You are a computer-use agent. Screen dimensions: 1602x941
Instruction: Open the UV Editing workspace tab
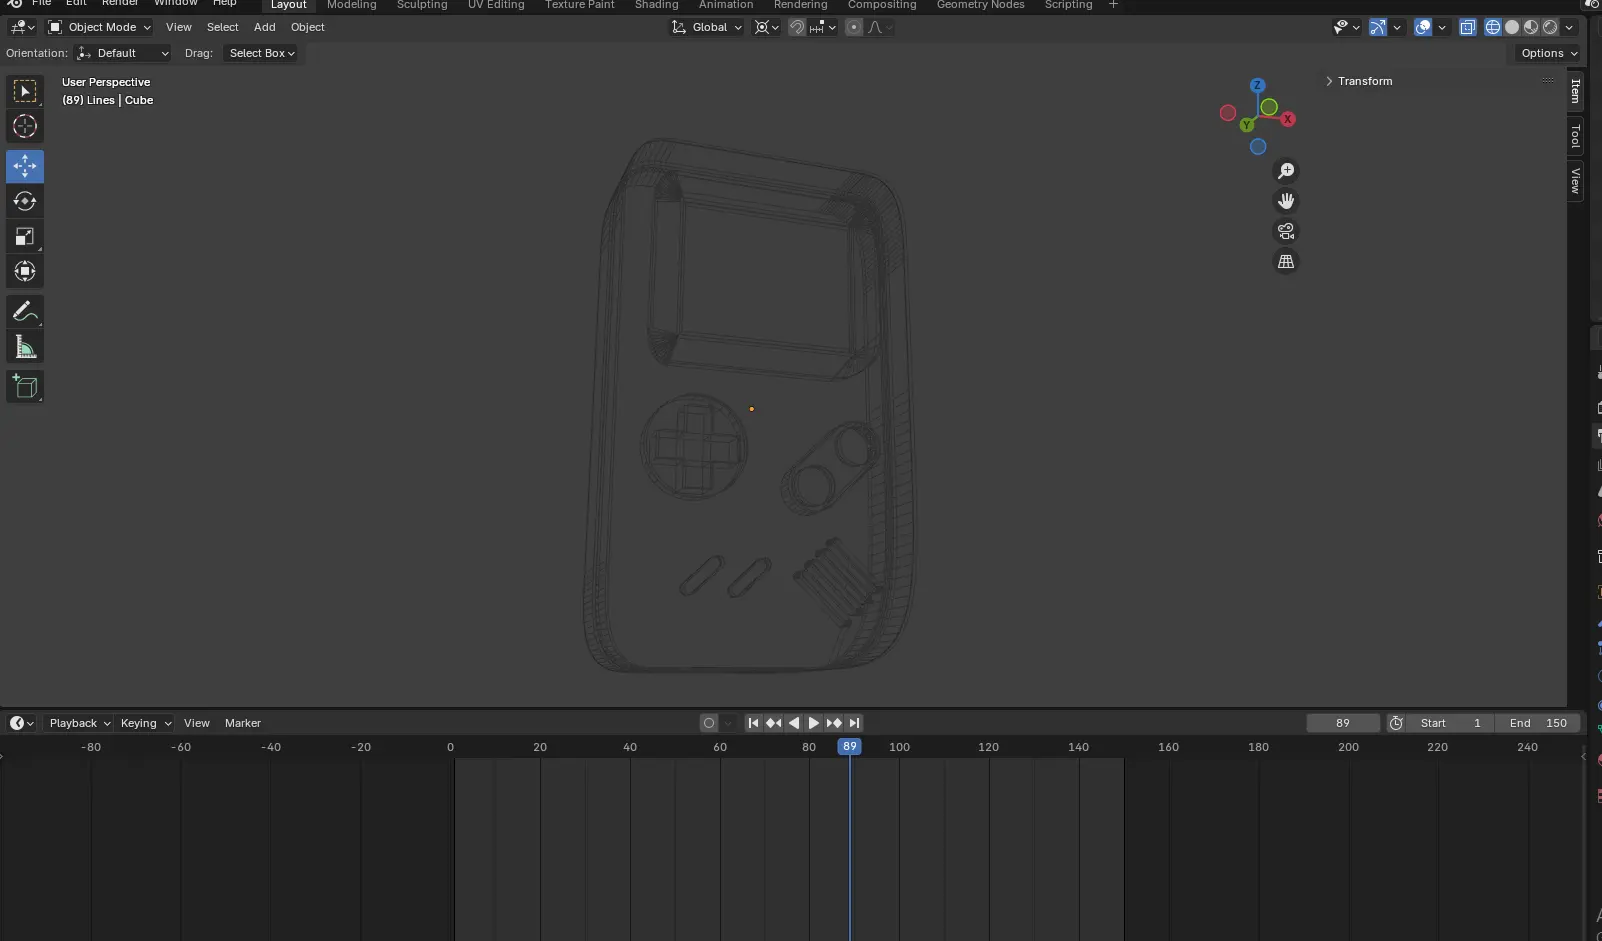click(496, 5)
